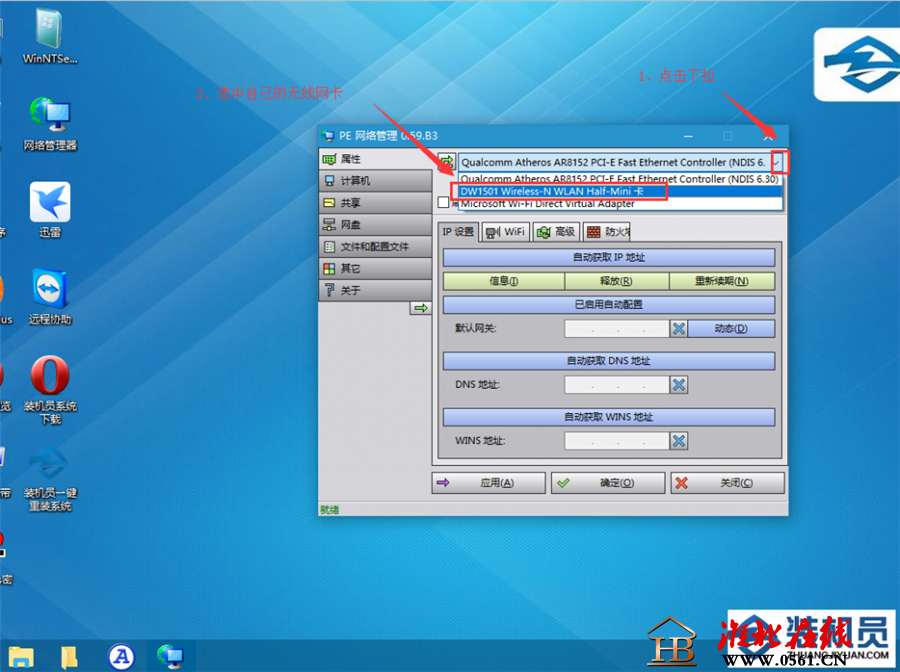
Task: Clear the WINS 地址 field with X icon
Action: pyautogui.click(x=678, y=441)
